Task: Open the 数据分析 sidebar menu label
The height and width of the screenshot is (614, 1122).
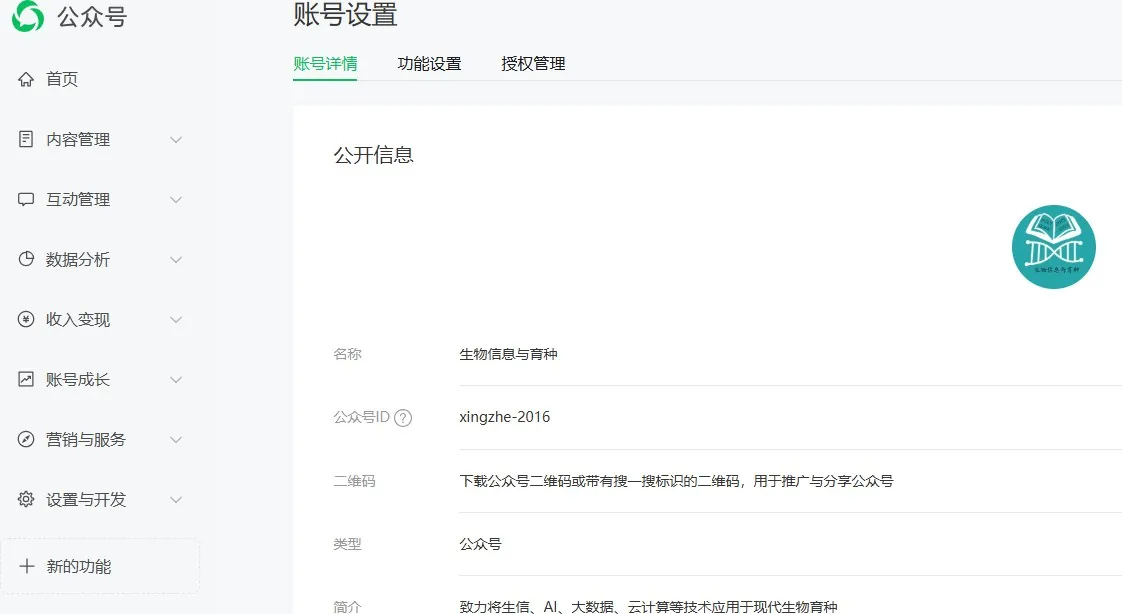Action: pos(78,260)
